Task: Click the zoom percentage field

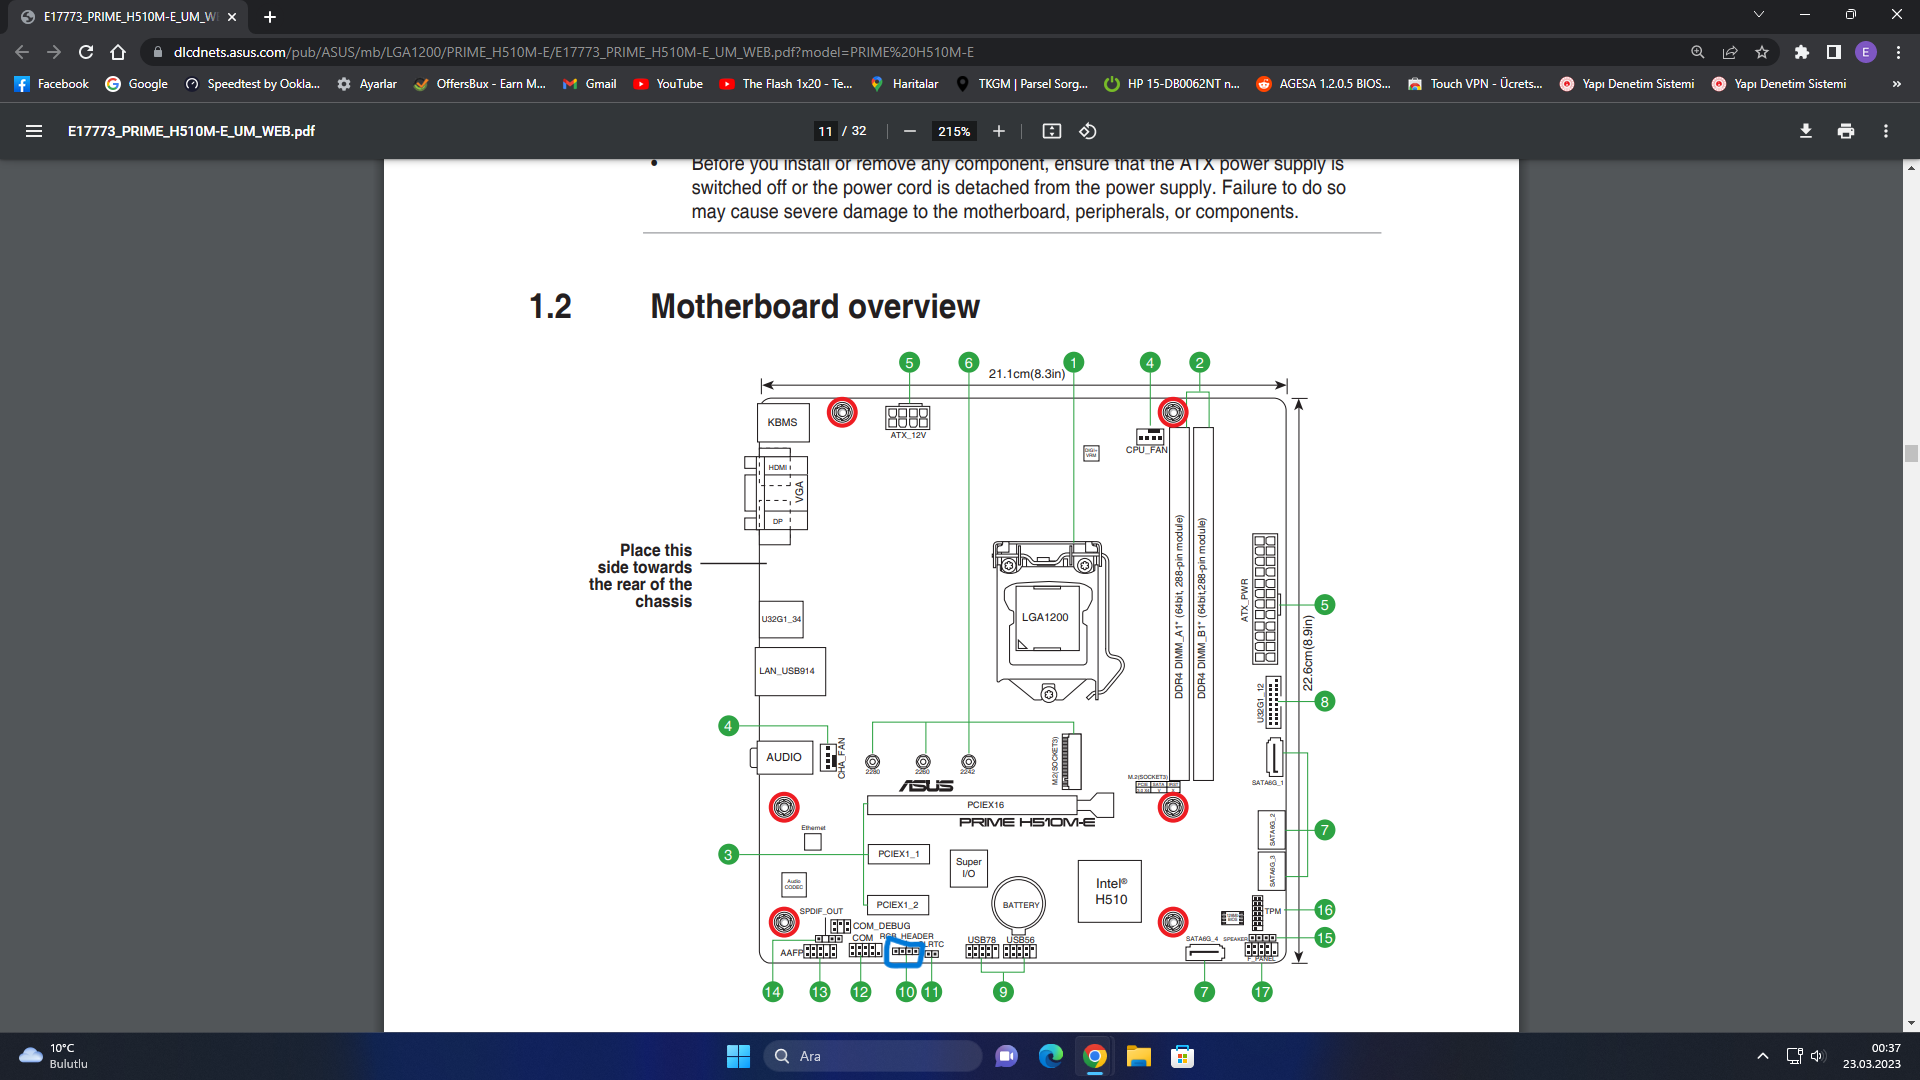Action: click(953, 131)
